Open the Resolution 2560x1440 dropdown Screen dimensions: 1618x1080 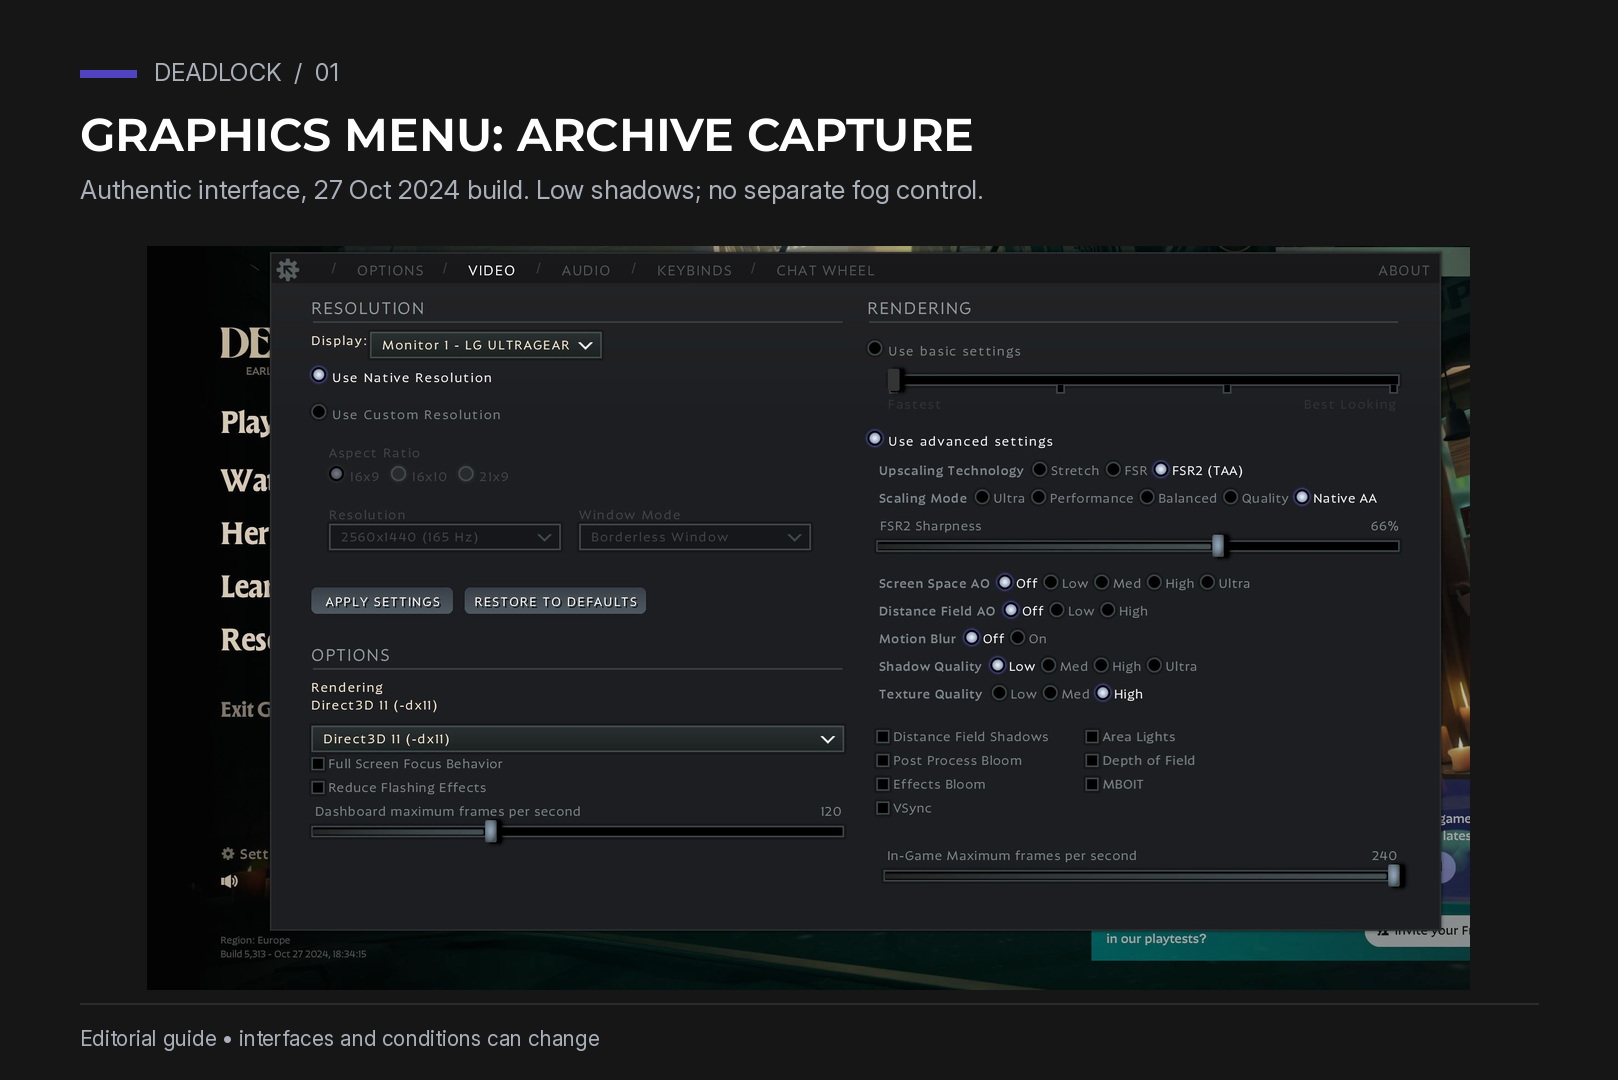445,537
